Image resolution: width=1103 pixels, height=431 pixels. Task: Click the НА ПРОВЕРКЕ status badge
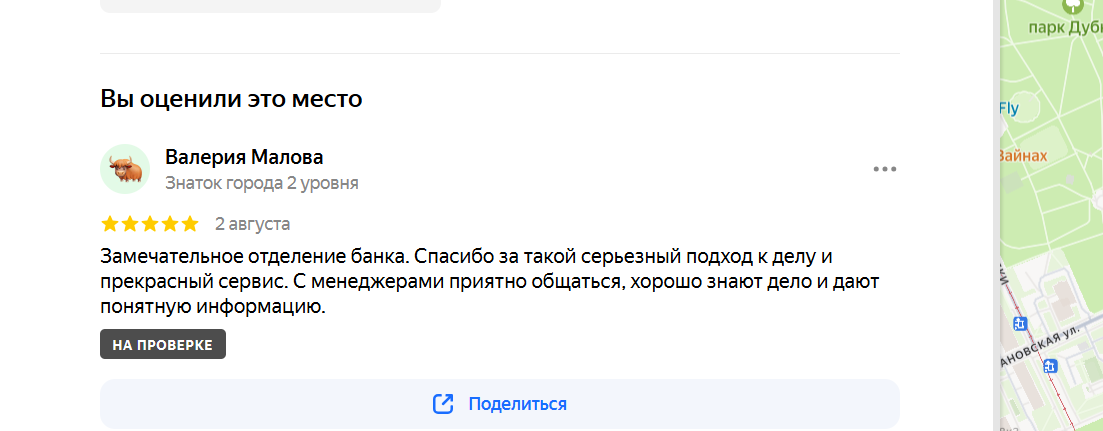162,345
